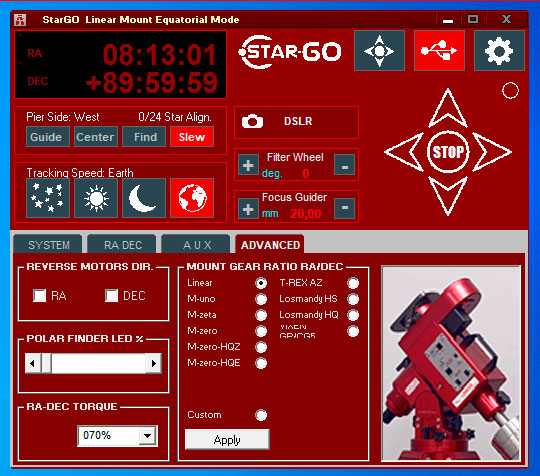This screenshot has width=540, height=476.
Task: Select the Losmandy HS radio button
Action: click(353, 299)
